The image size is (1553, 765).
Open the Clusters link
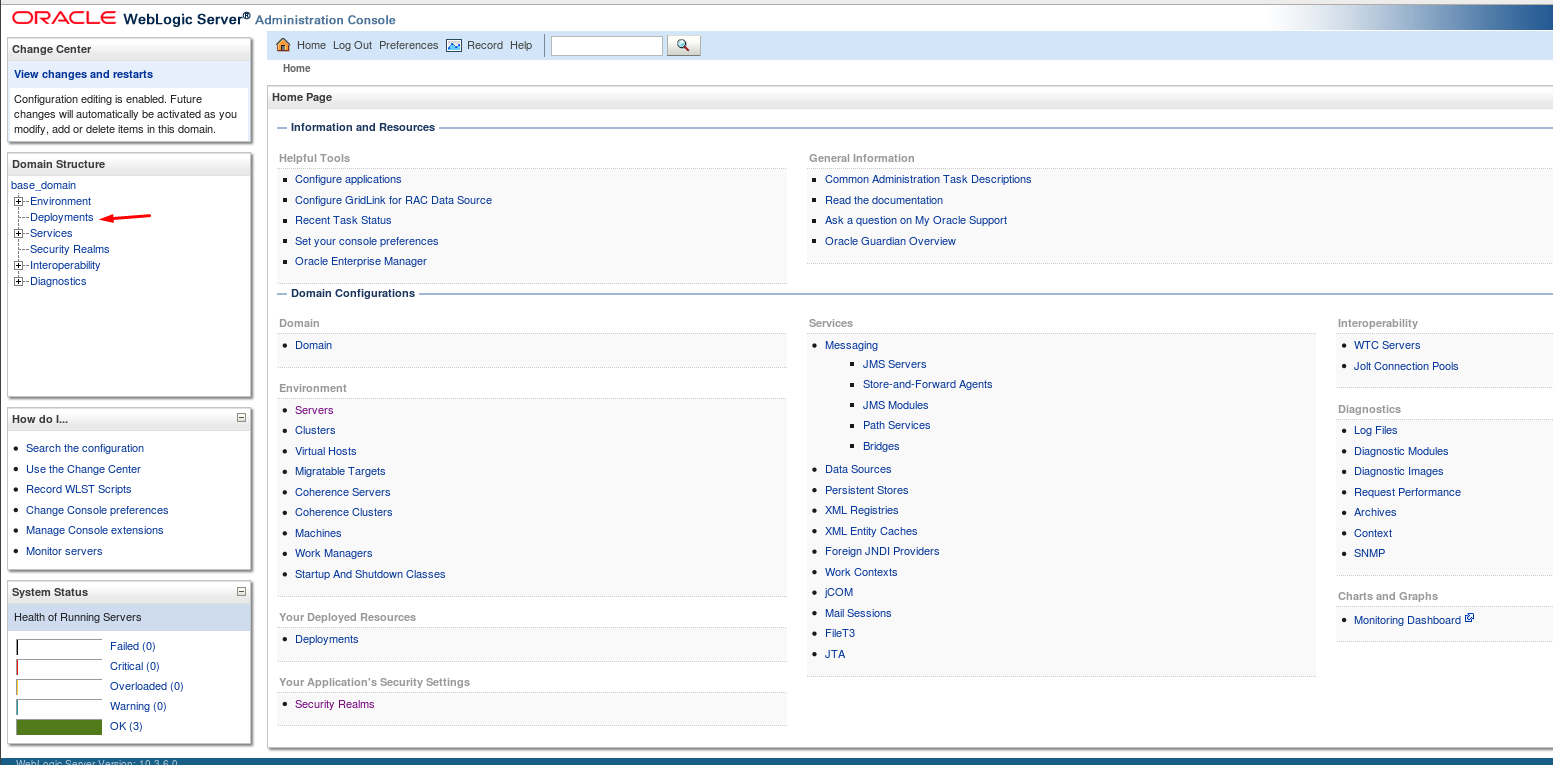click(x=315, y=430)
